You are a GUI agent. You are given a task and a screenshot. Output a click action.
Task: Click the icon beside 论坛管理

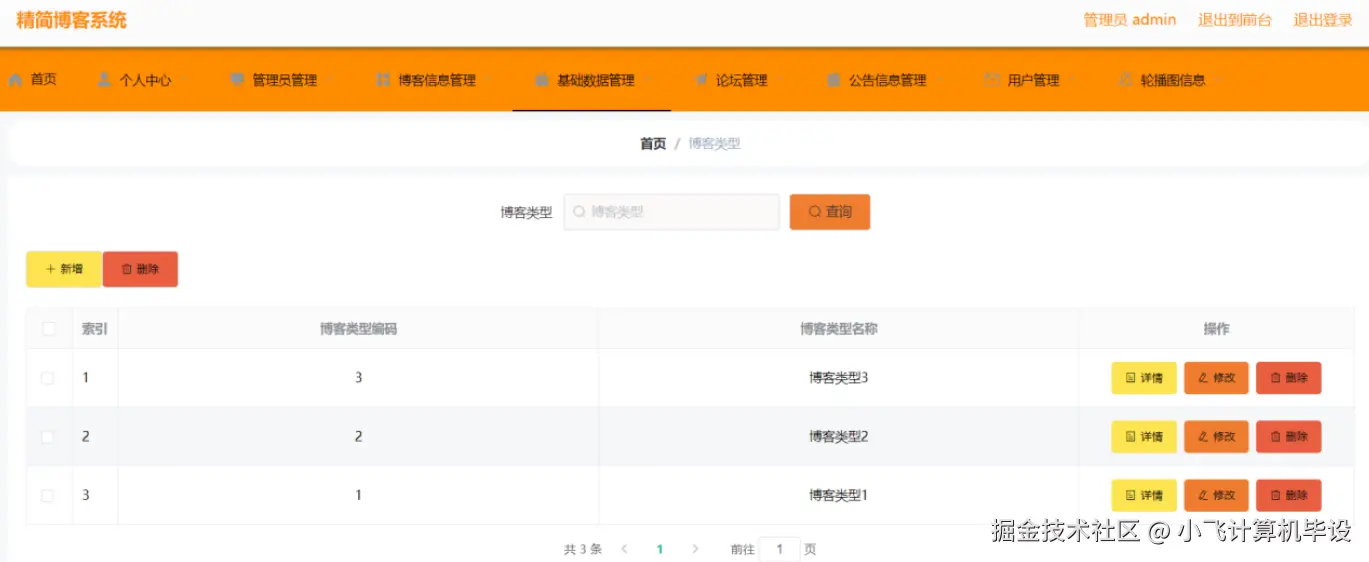(x=701, y=80)
